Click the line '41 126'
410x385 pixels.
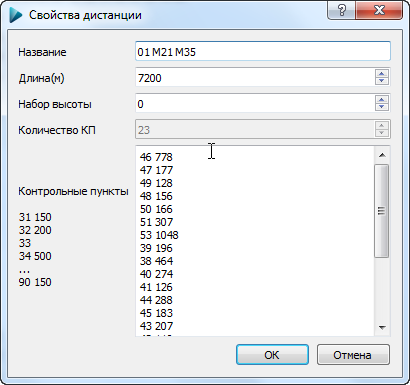[x=156, y=287]
